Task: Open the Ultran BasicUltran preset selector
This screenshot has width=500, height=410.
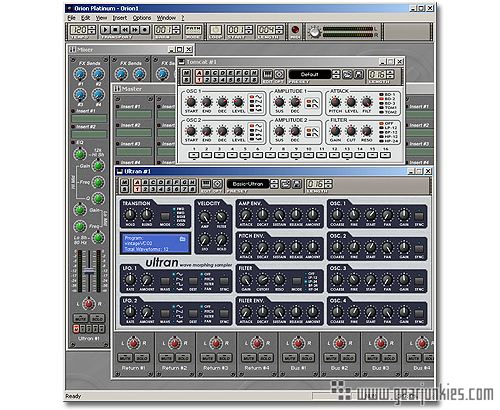Action: pos(248,184)
